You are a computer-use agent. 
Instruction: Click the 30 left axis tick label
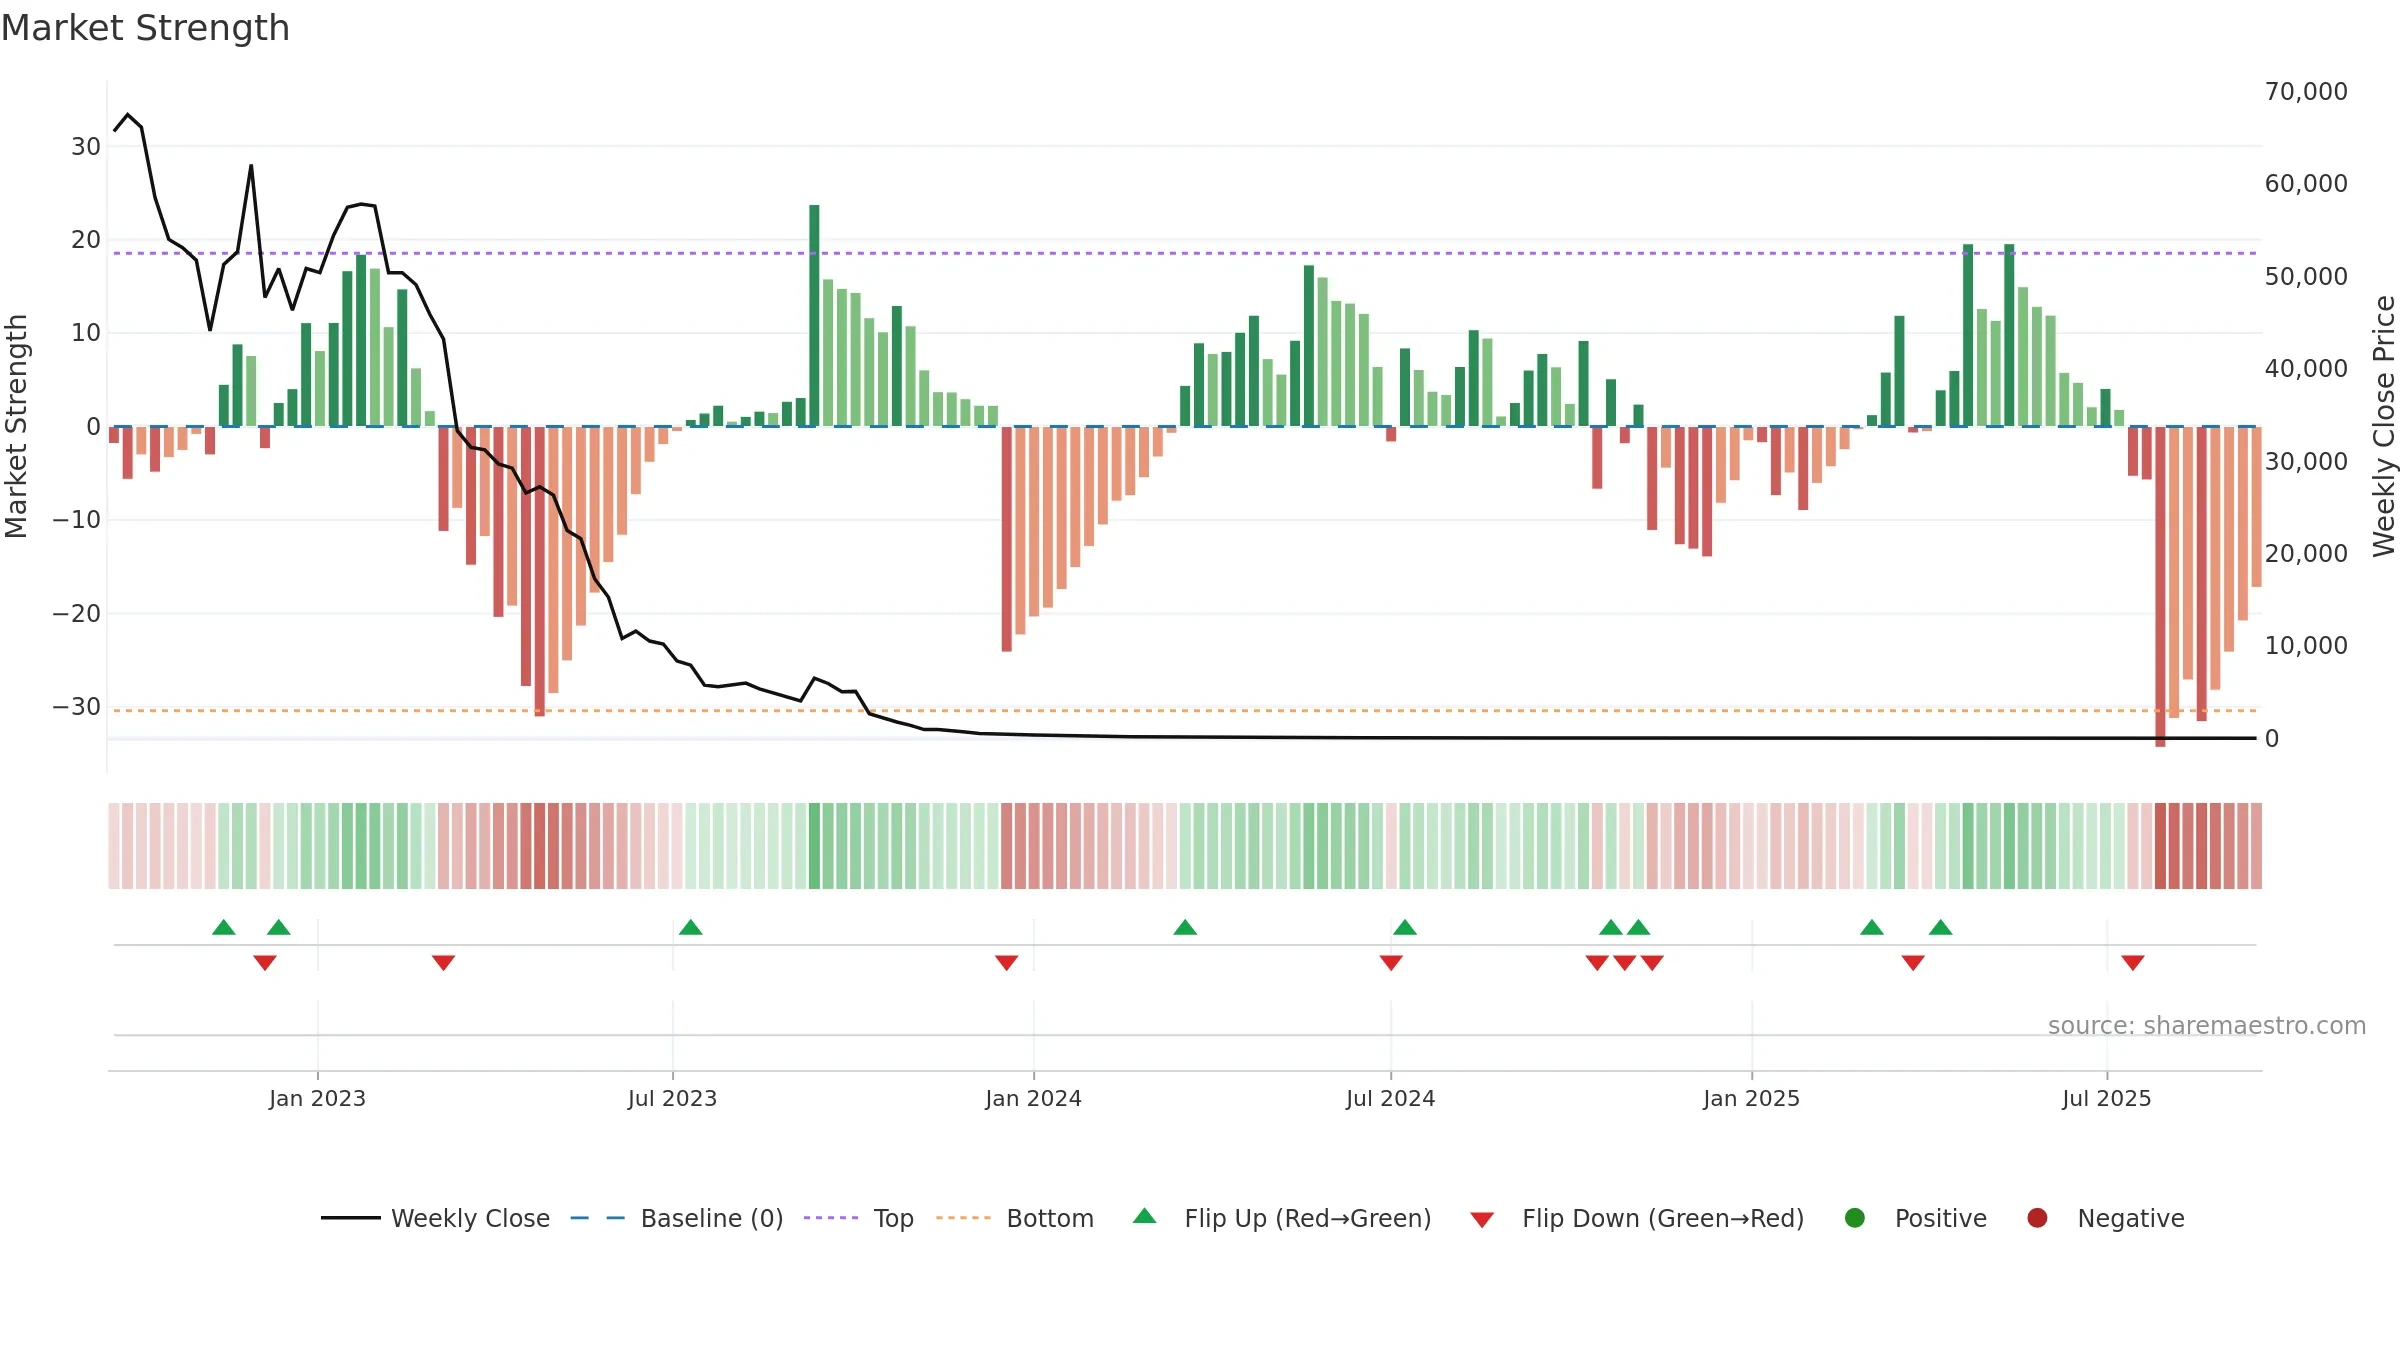click(x=86, y=147)
